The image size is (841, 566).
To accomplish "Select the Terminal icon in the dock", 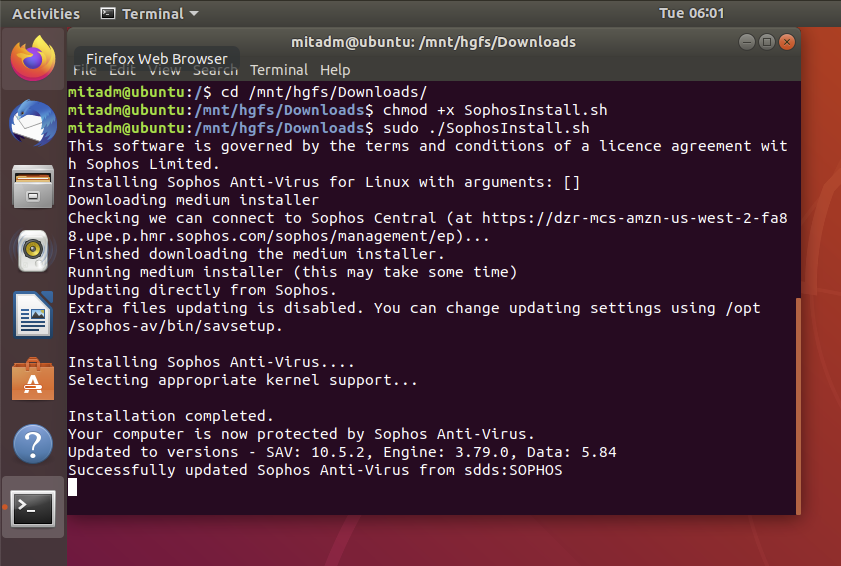I will [x=33, y=508].
